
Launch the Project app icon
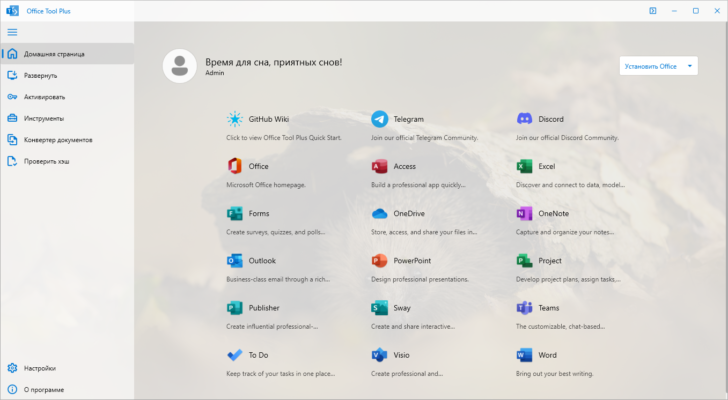524,261
